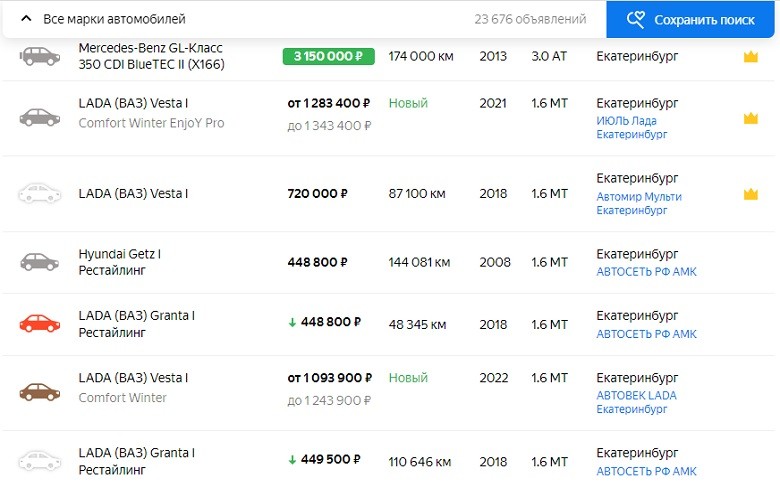Open АВТОСЕТЬ РФ АМК link for Hyundai Getz

point(646,272)
